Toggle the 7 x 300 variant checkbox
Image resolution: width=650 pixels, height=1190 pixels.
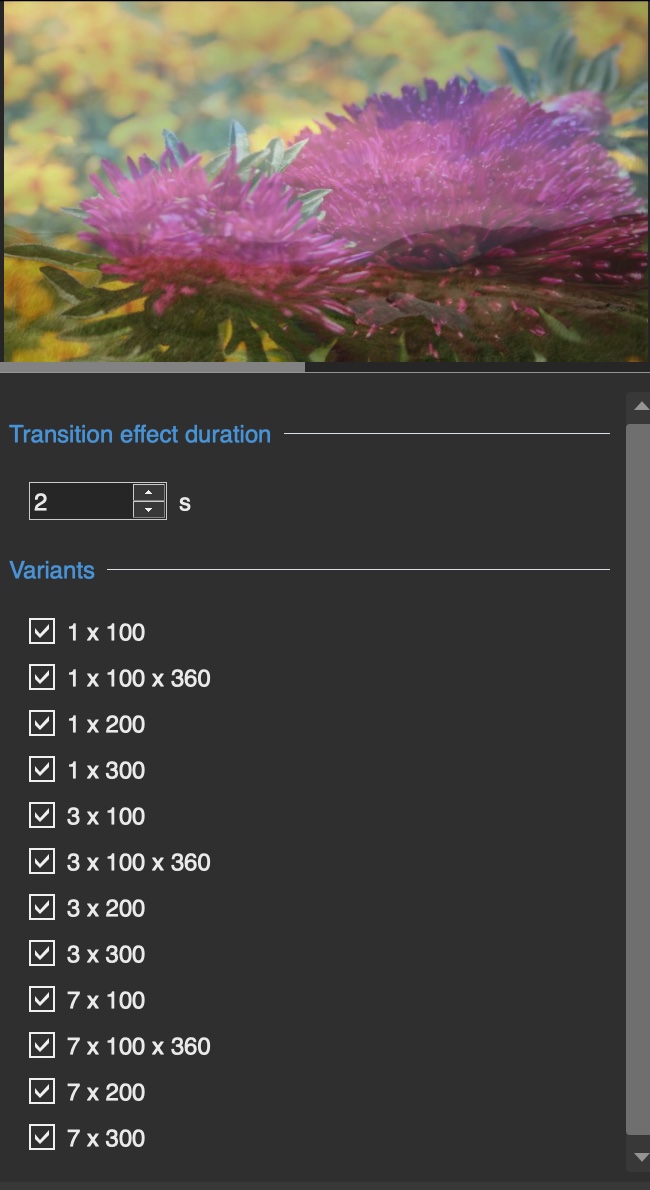[x=42, y=1138]
